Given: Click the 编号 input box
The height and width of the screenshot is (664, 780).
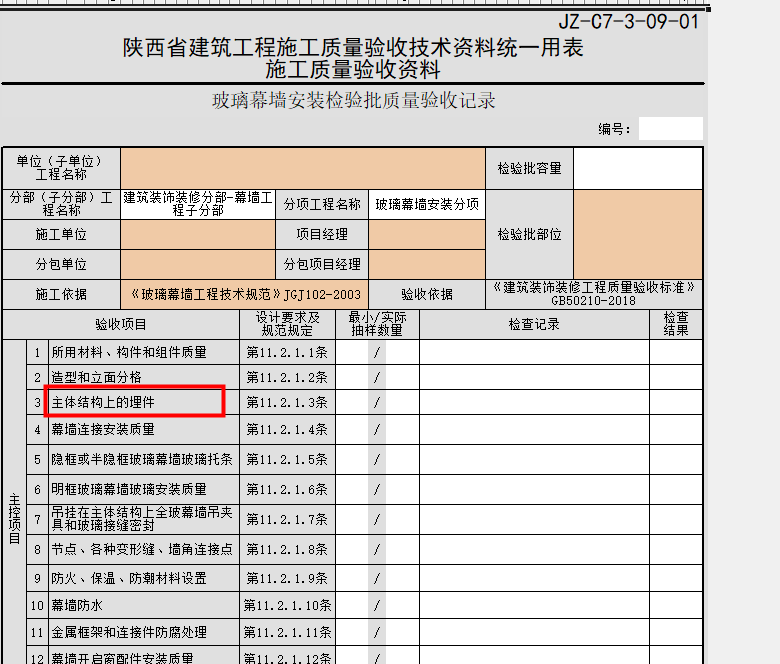Looking at the screenshot, I should coord(670,129).
